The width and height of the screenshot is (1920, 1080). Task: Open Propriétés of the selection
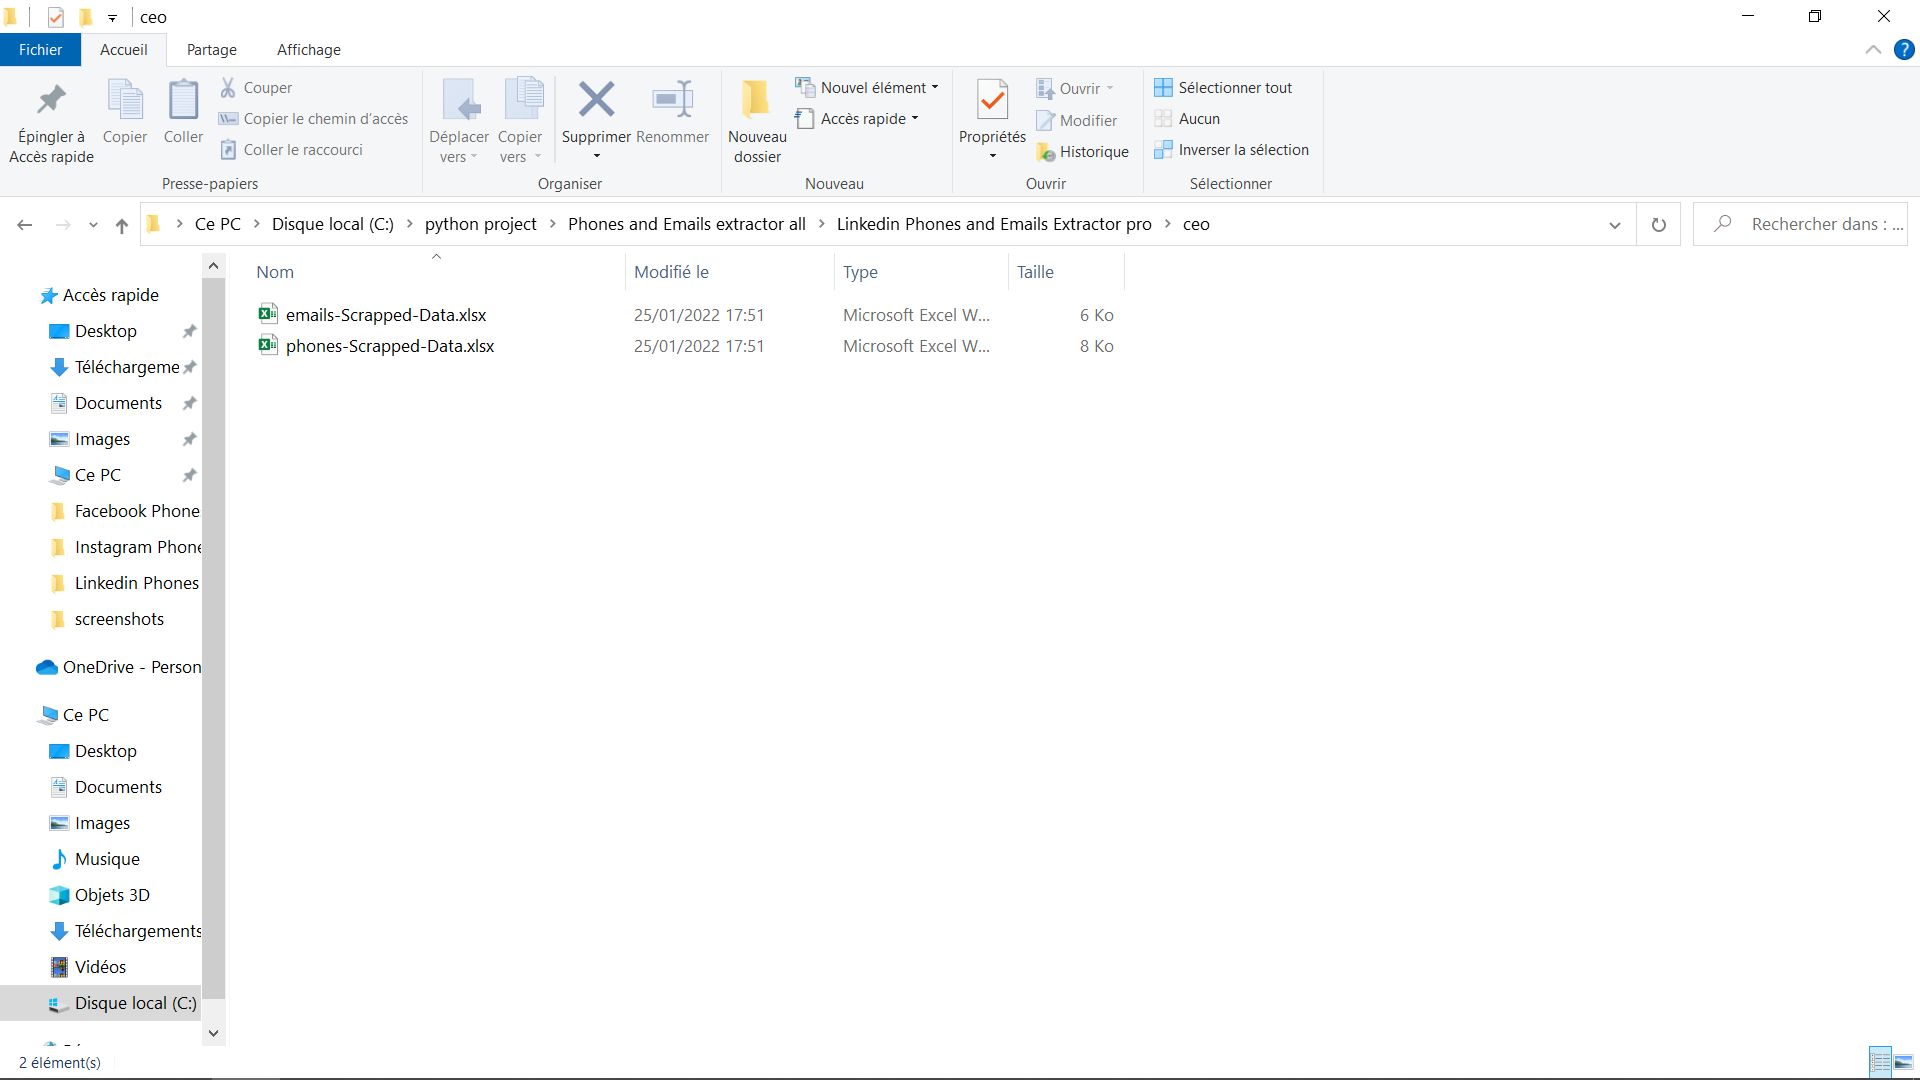click(x=992, y=122)
